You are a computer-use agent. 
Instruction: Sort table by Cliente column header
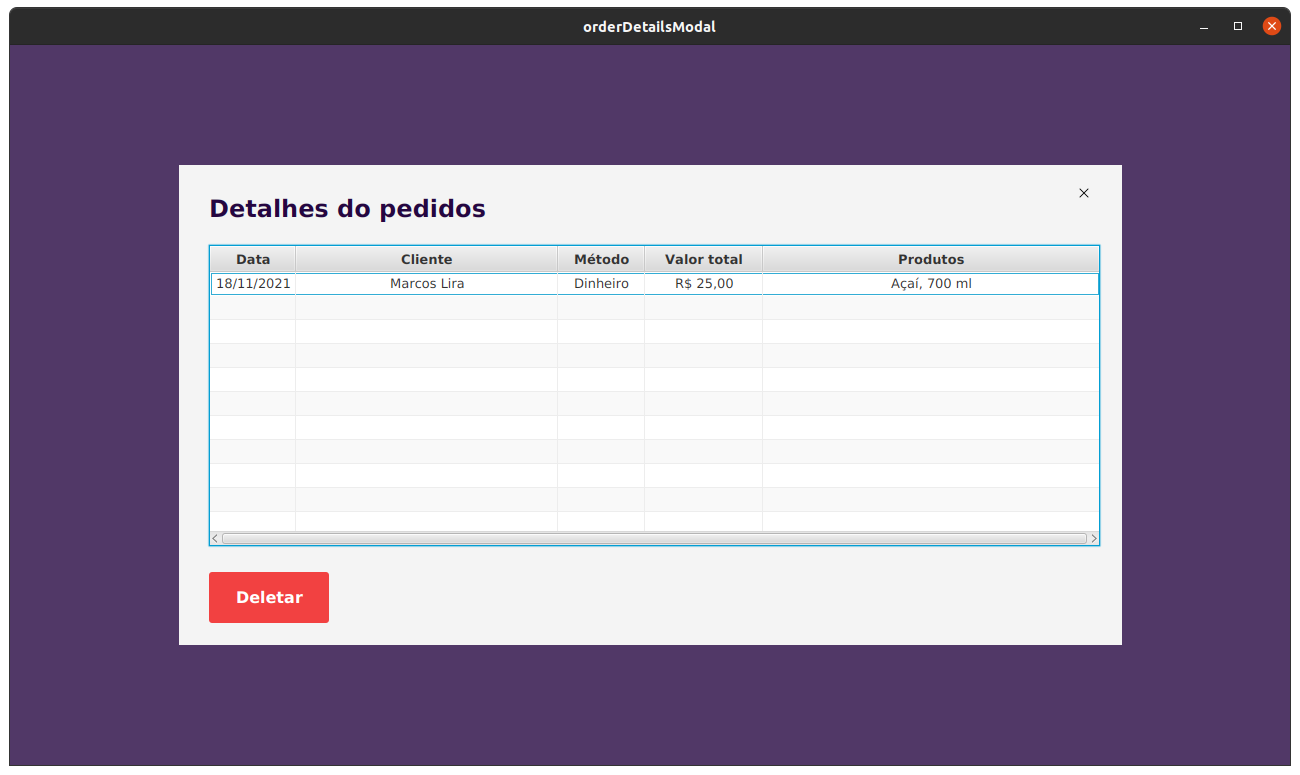click(427, 259)
